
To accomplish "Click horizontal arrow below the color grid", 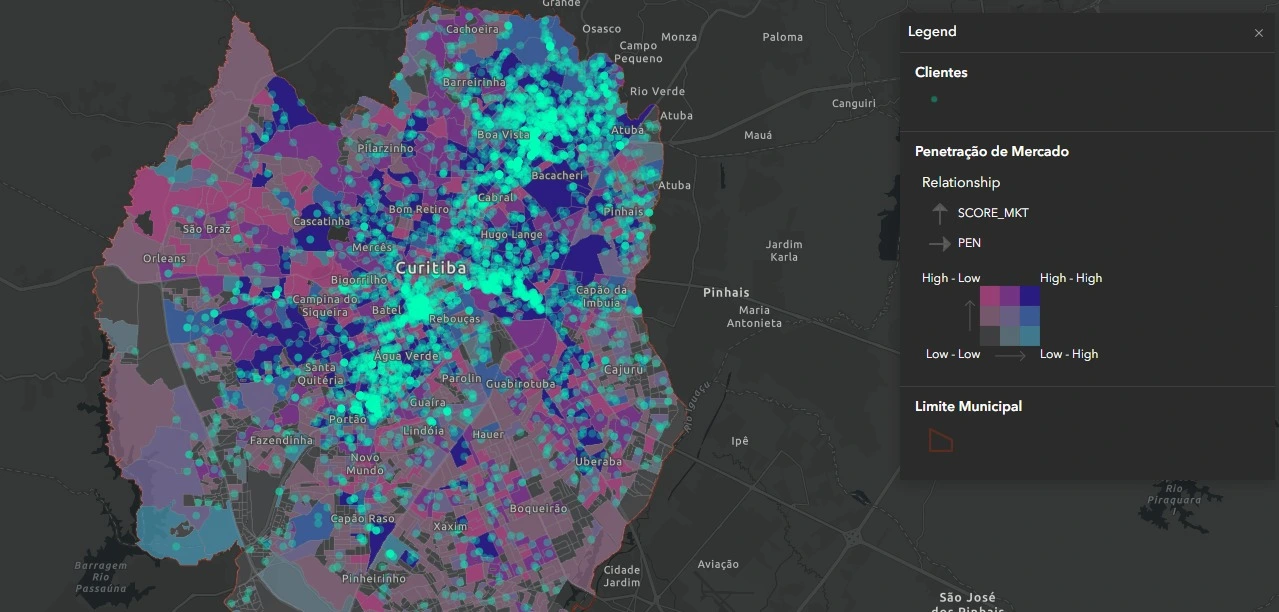I will pos(1010,355).
